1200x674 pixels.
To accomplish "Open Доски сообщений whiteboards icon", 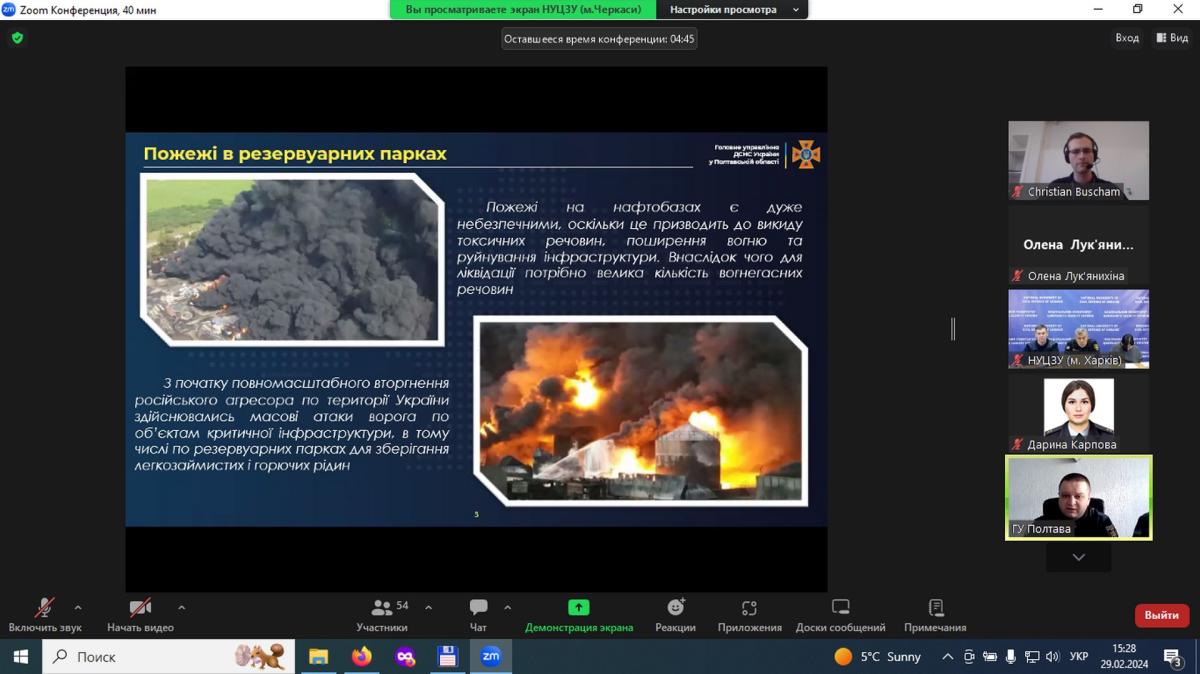I will (840, 608).
